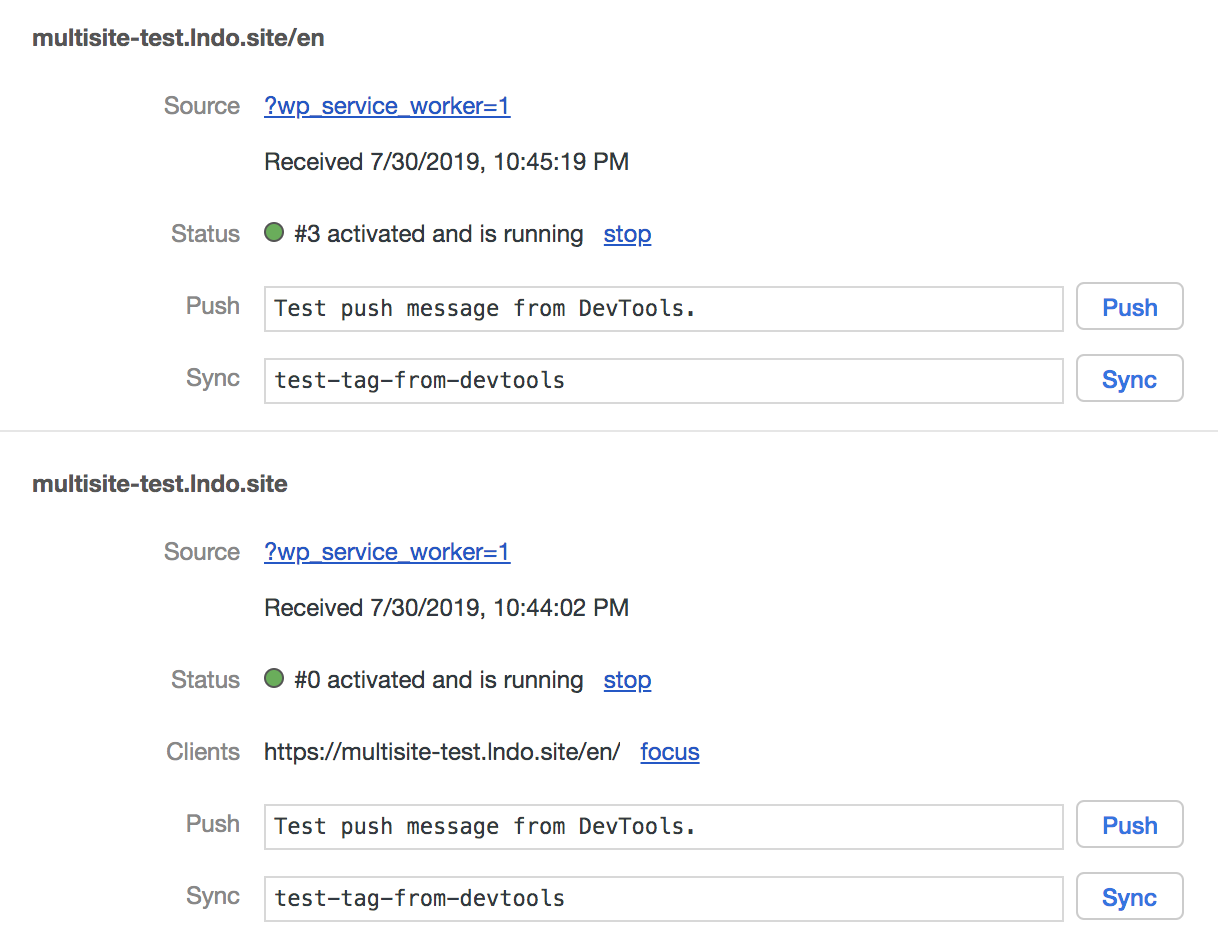Viewport: 1218px width, 938px height.
Task: Click the Status label of the #0 worker
Action: 205,680
